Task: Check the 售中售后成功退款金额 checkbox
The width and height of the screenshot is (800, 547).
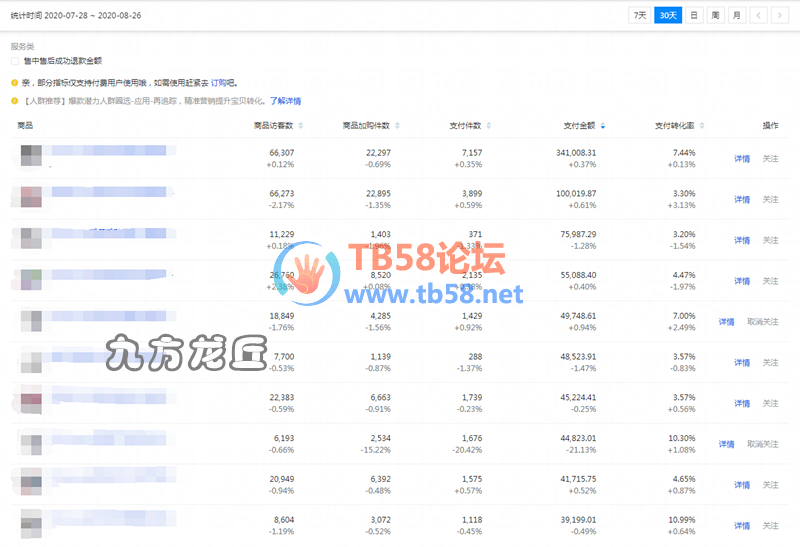Action: (15, 62)
